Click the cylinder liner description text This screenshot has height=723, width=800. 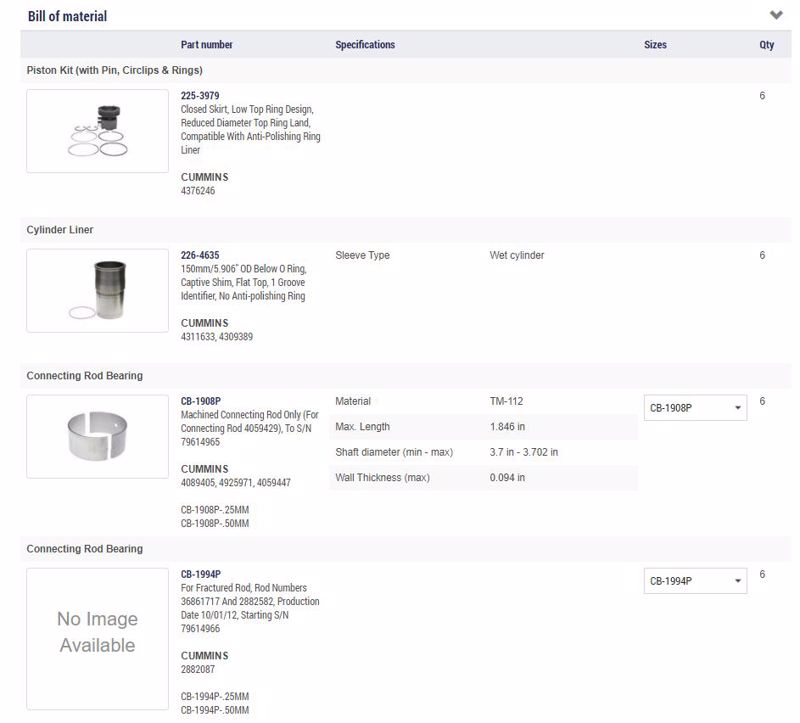243,282
